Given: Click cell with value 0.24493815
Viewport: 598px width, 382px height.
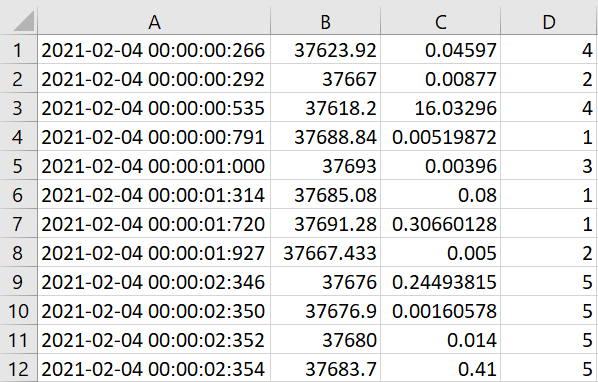Looking at the screenshot, I should [440, 281].
